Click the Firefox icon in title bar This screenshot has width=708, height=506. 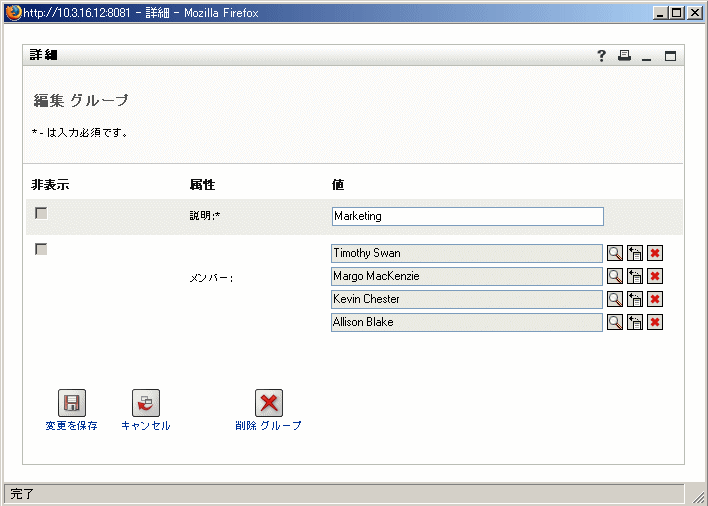13,12
